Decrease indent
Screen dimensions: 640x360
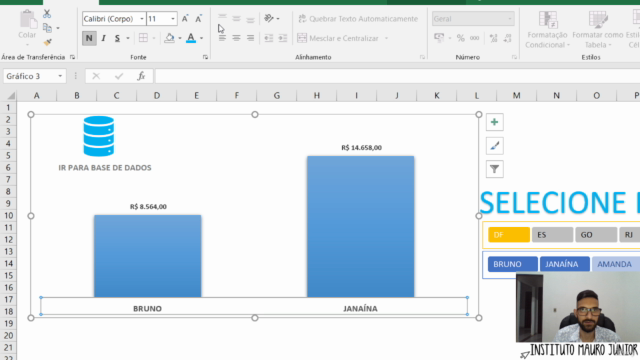click(x=269, y=38)
